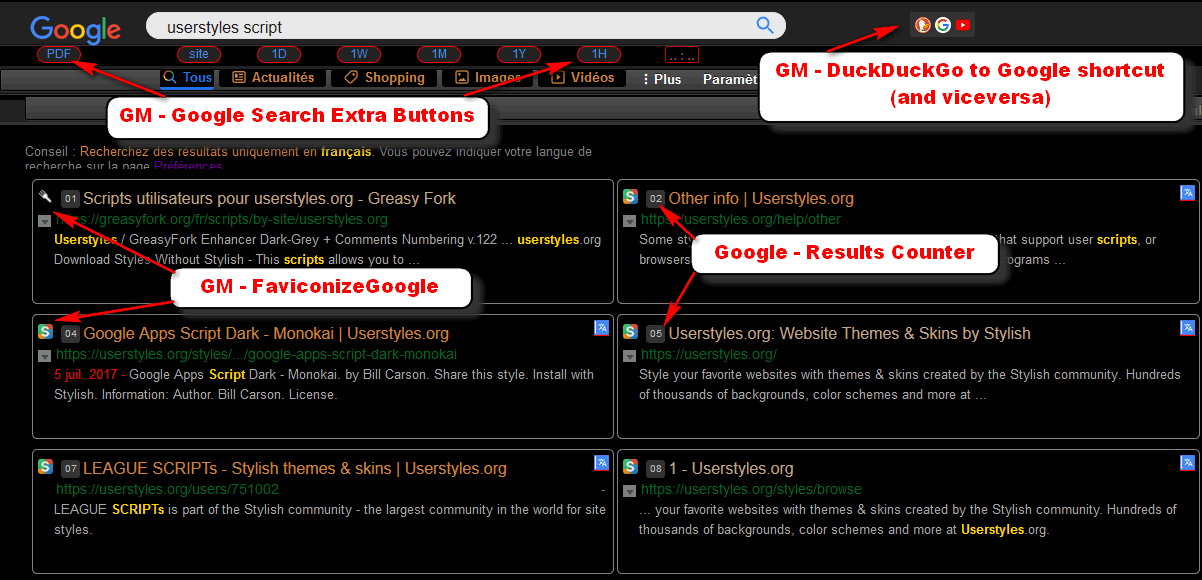Toggle the 1H time filter button
1202x580 pixels.
[598, 55]
